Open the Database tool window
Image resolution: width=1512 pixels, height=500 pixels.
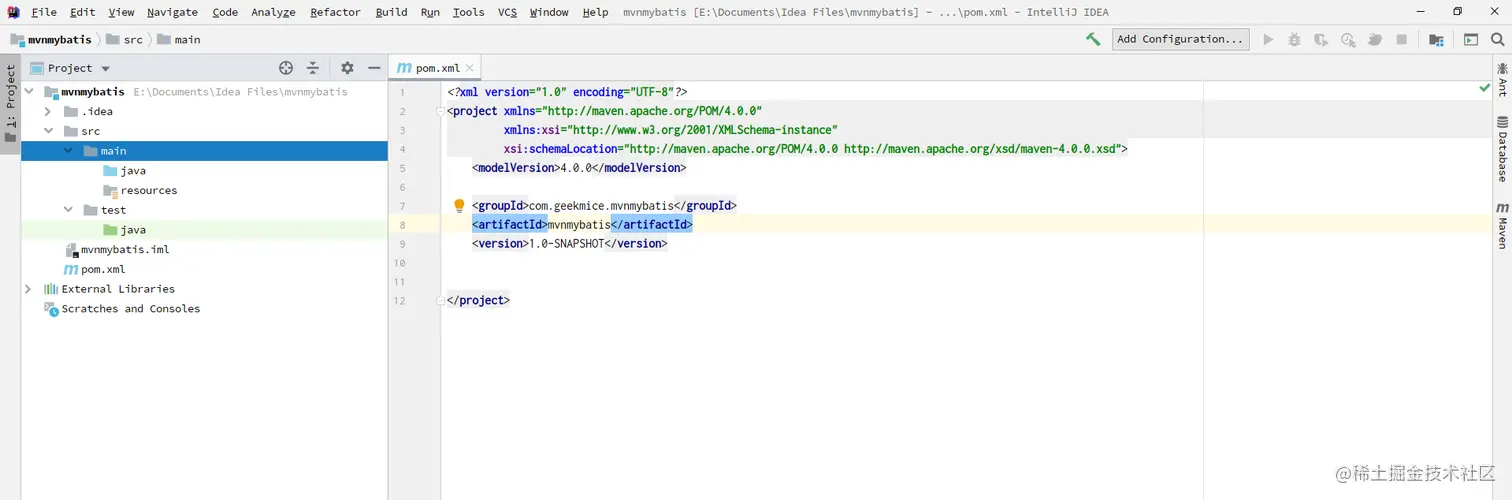point(1502,148)
